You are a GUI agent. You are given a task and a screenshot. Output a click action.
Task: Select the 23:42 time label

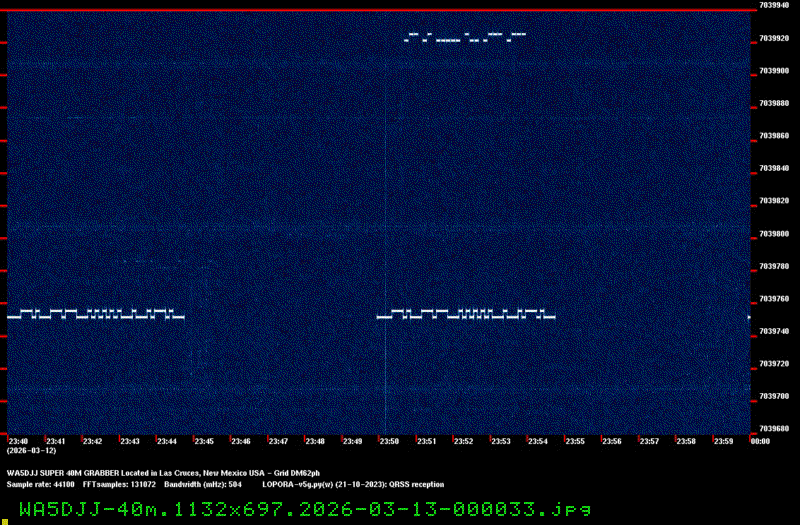(92, 441)
